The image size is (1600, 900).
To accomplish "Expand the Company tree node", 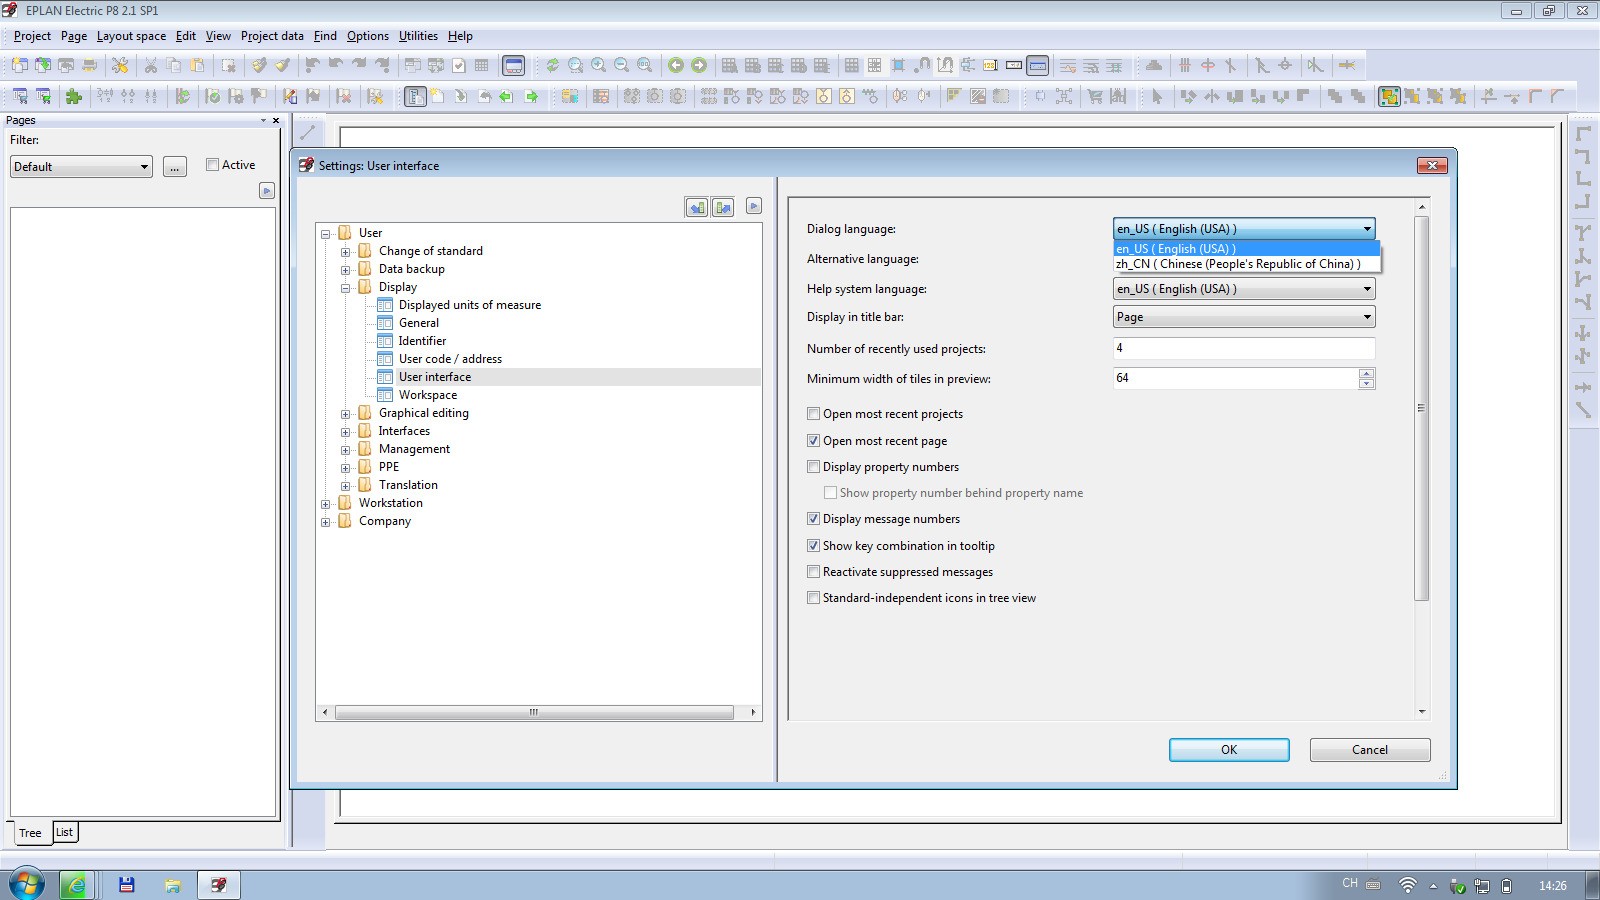I will 326,521.
